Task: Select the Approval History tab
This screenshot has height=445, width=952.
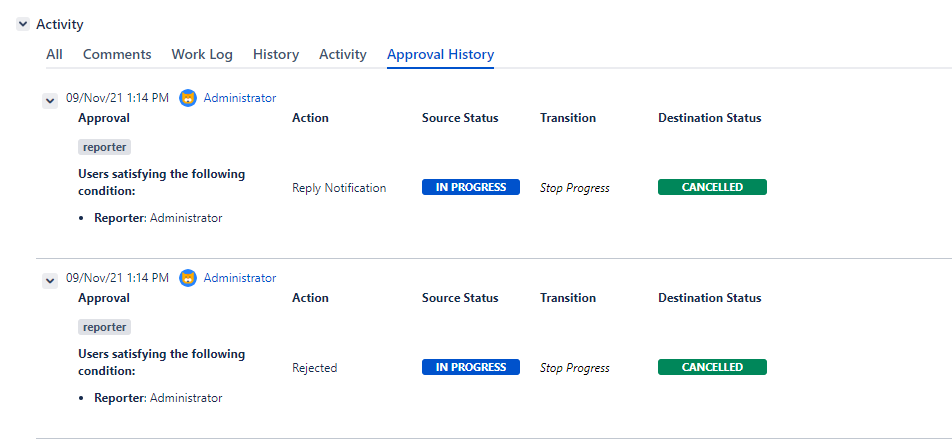Action: [440, 54]
